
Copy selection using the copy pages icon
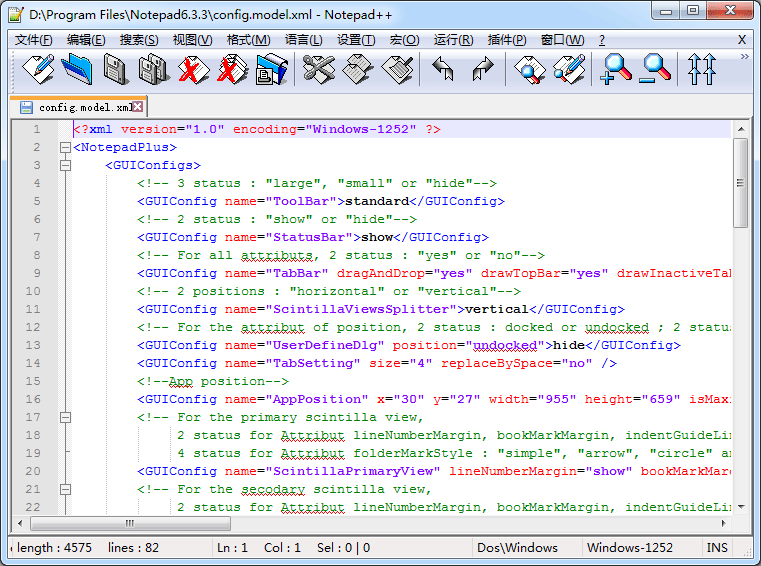pos(358,69)
